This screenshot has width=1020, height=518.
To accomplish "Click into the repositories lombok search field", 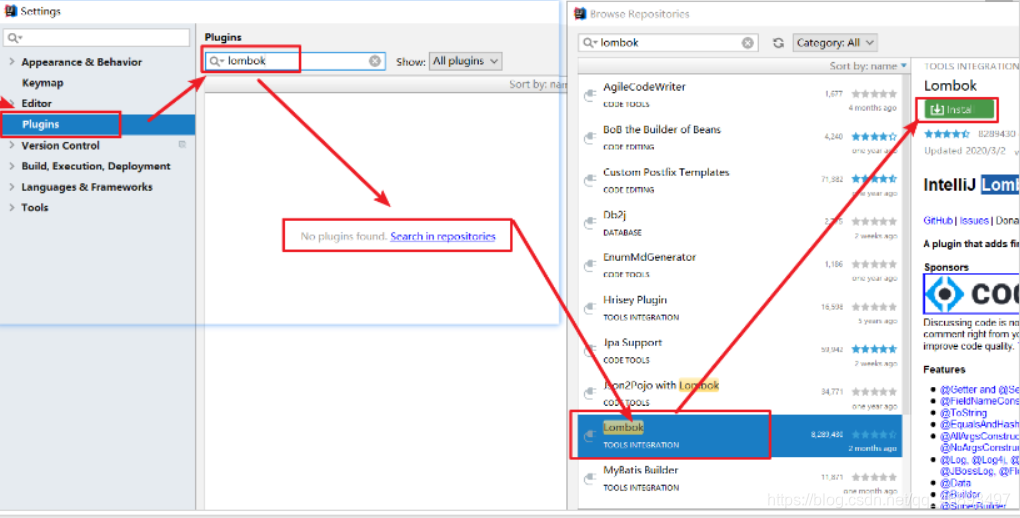I will point(667,43).
